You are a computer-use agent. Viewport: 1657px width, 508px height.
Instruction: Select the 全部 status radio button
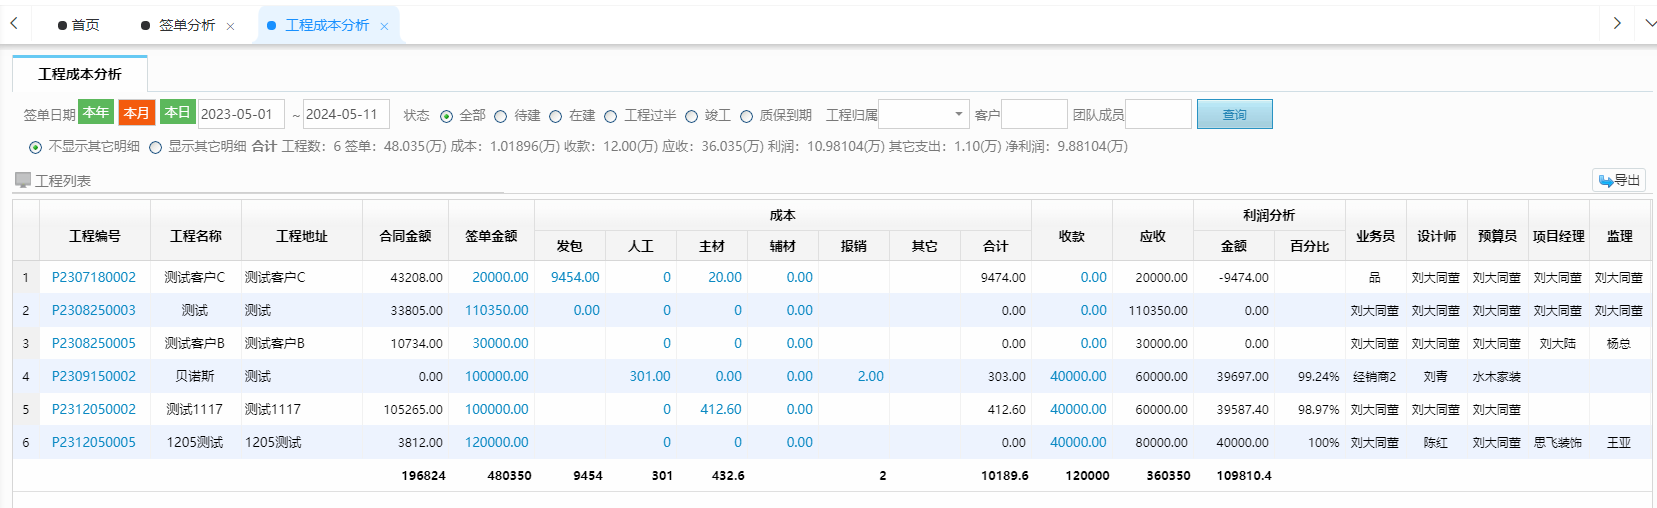(447, 116)
